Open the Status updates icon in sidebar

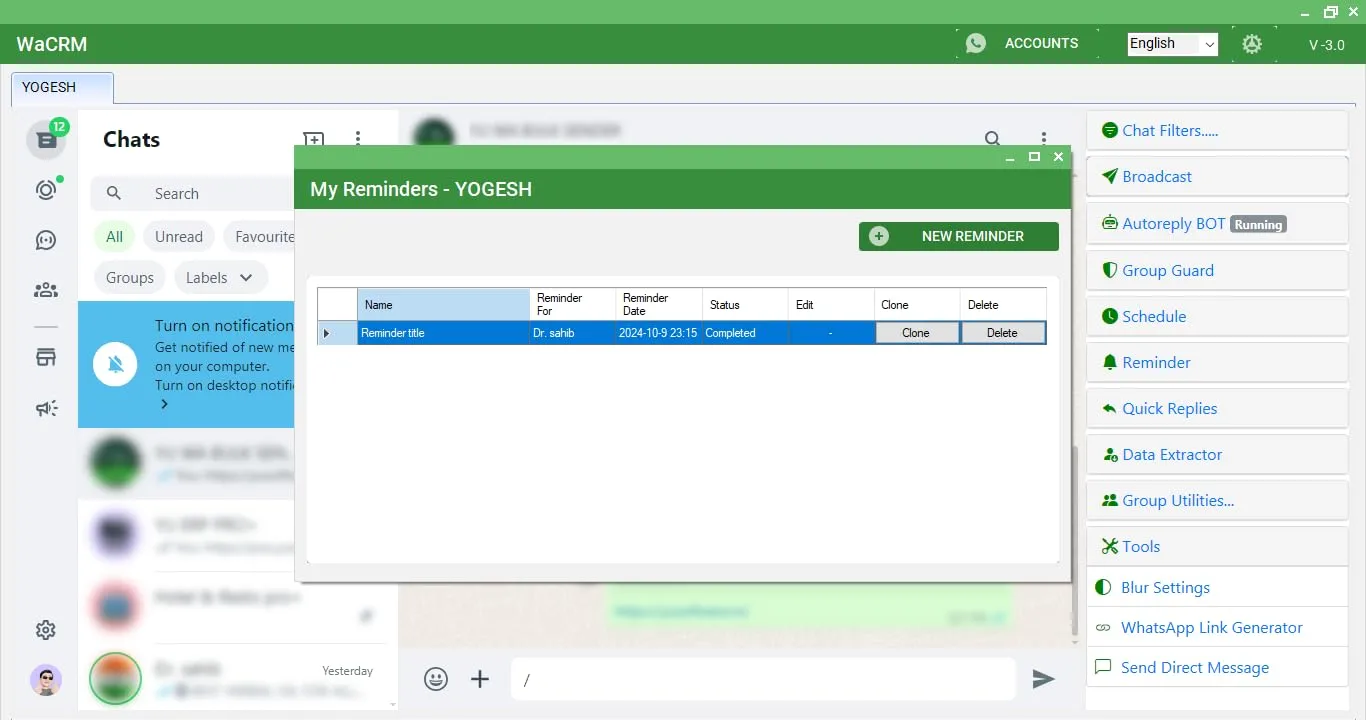[x=46, y=190]
